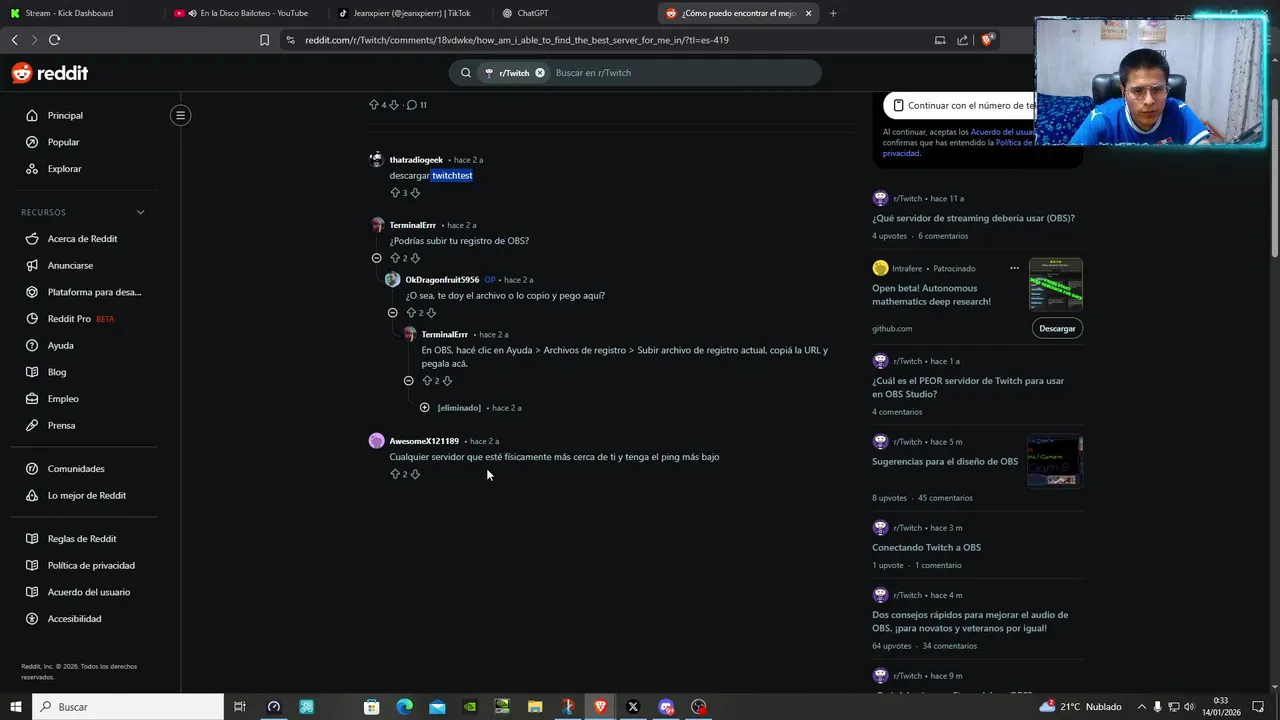
Task: Go back in browser history
Action: (14, 40)
